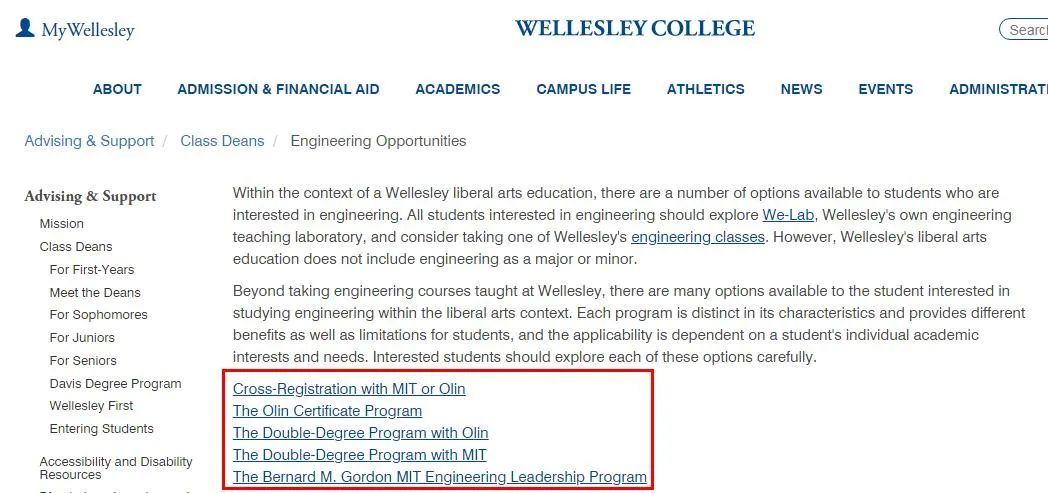Open Admission & Financial Aid menu

[x=278, y=89]
